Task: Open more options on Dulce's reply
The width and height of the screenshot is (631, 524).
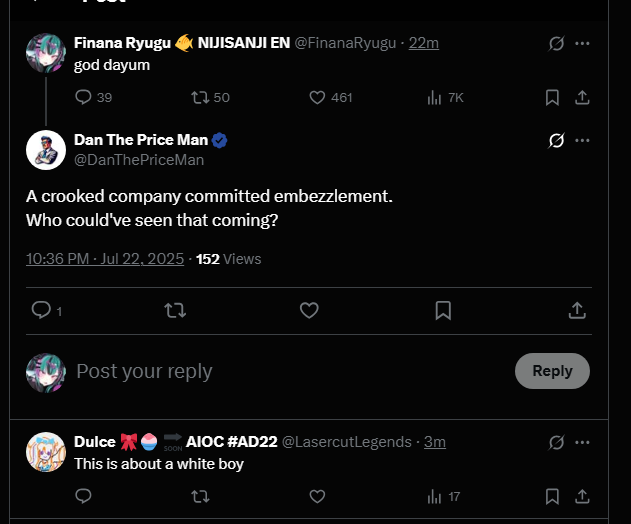Action: click(582, 442)
